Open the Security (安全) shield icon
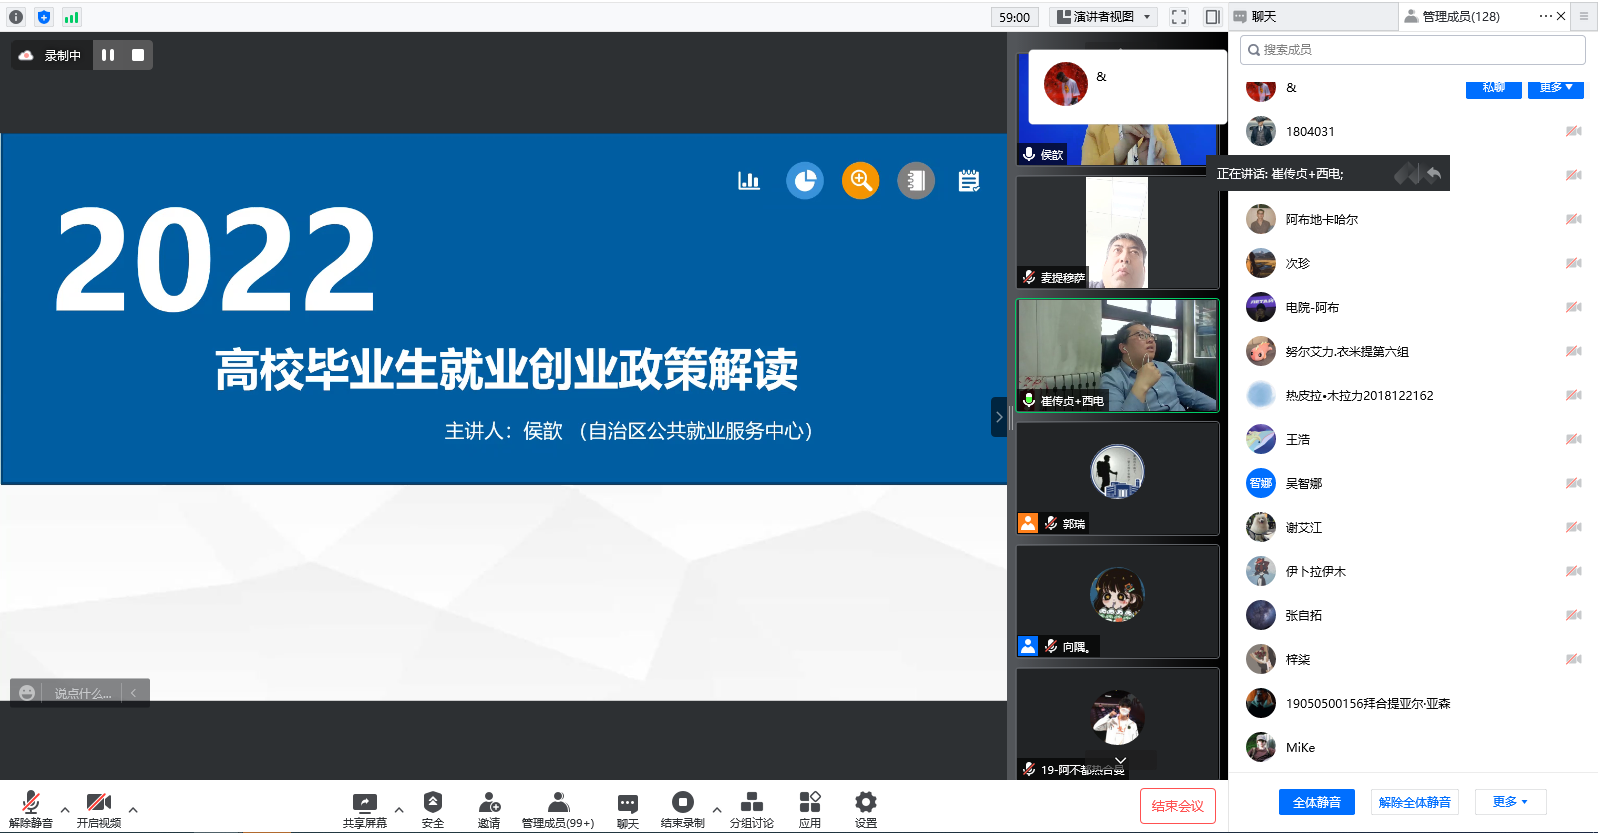Image resolution: width=1598 pixels, height=833 pixels. point(432,803)
